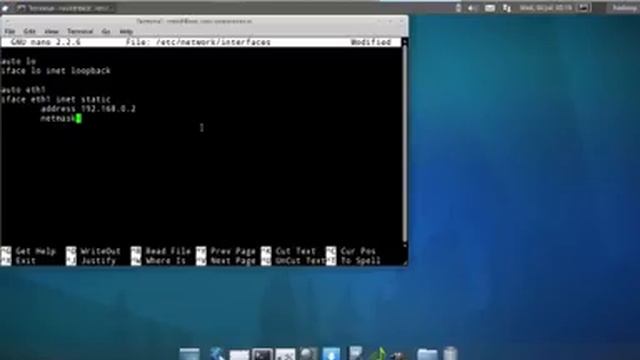Open the Go menu in Terminal
640x360 pixels.
click(106, 31)
